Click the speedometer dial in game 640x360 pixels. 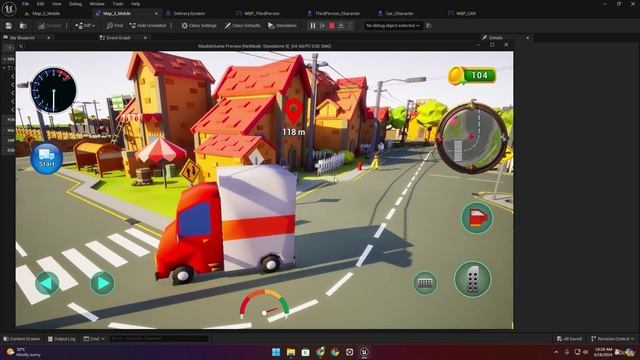(53, 90)
